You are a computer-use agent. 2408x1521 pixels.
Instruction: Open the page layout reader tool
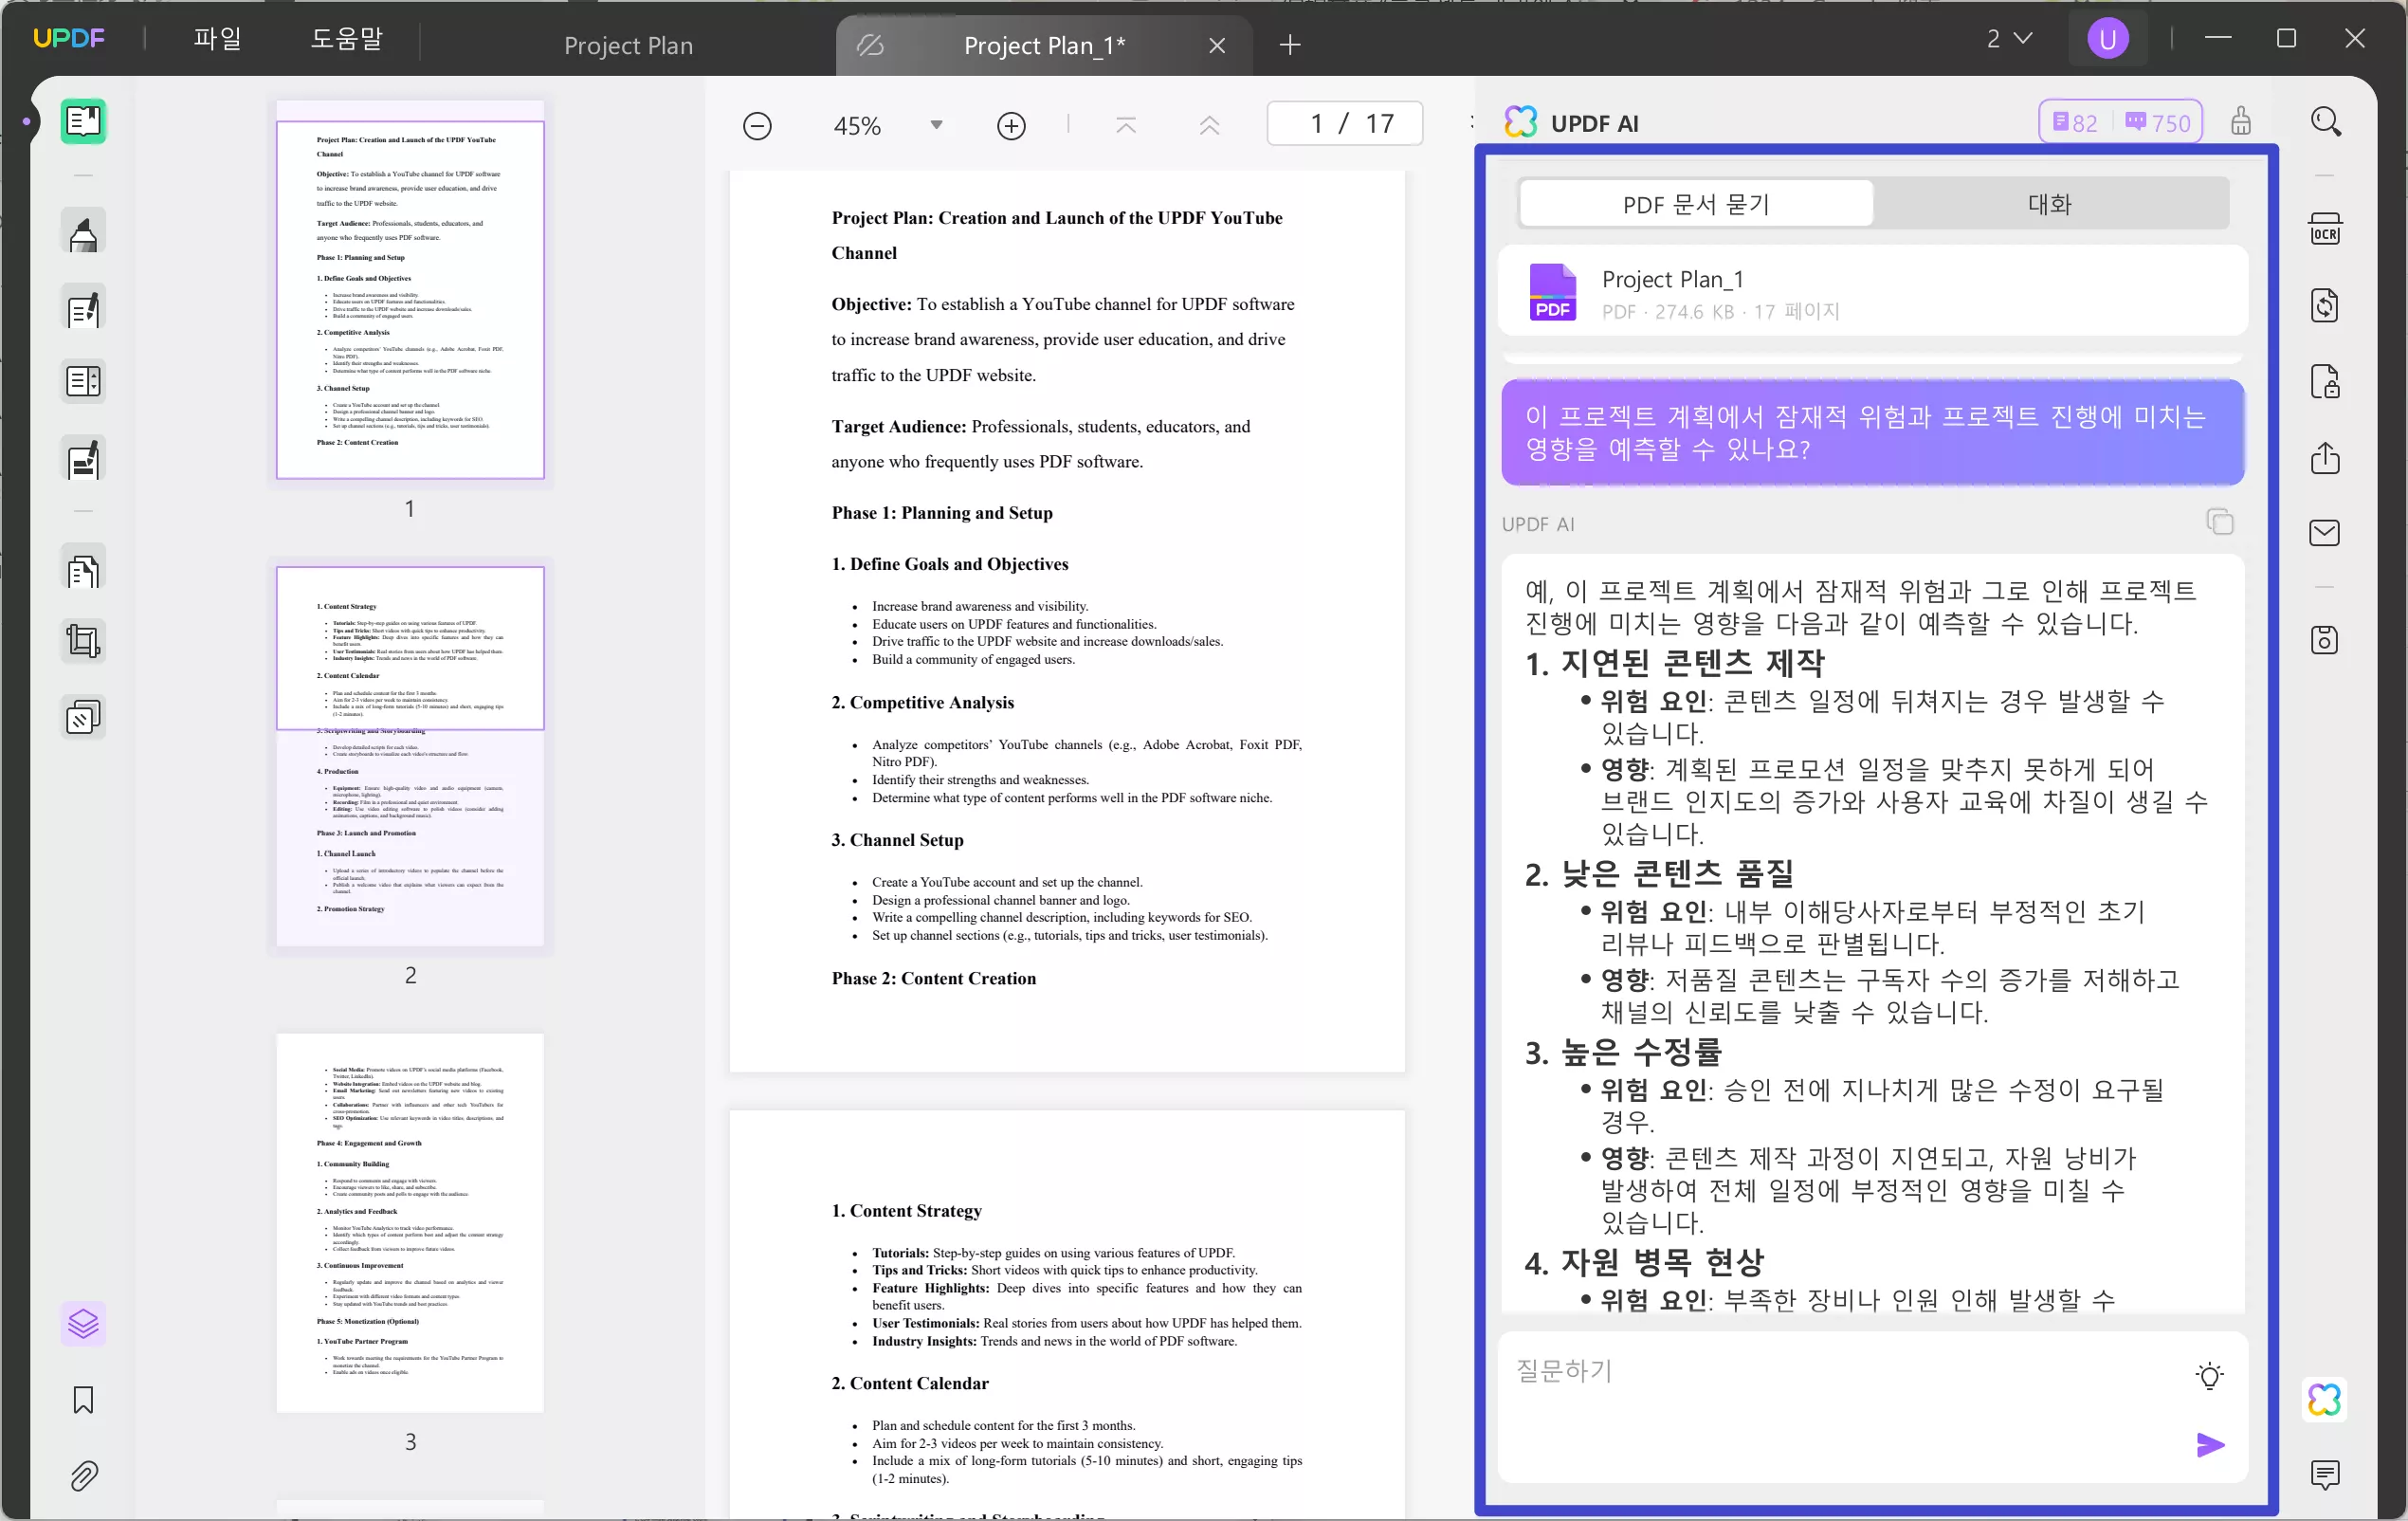83,382
